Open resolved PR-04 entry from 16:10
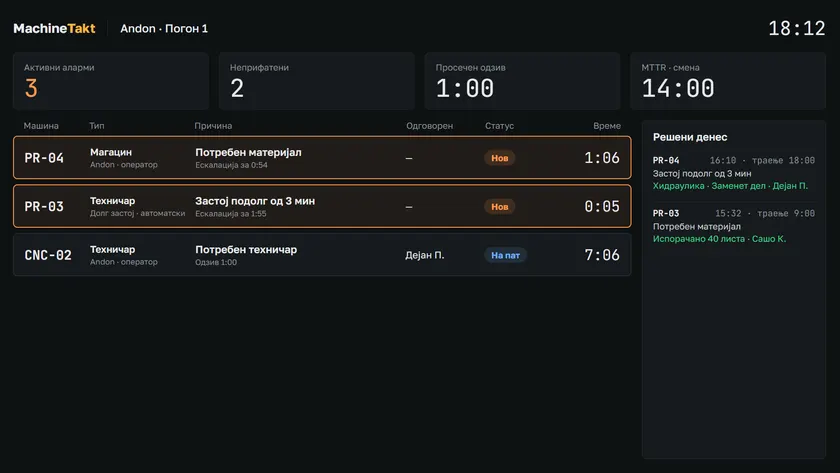The image size is (840, 473). coord(733,173)
